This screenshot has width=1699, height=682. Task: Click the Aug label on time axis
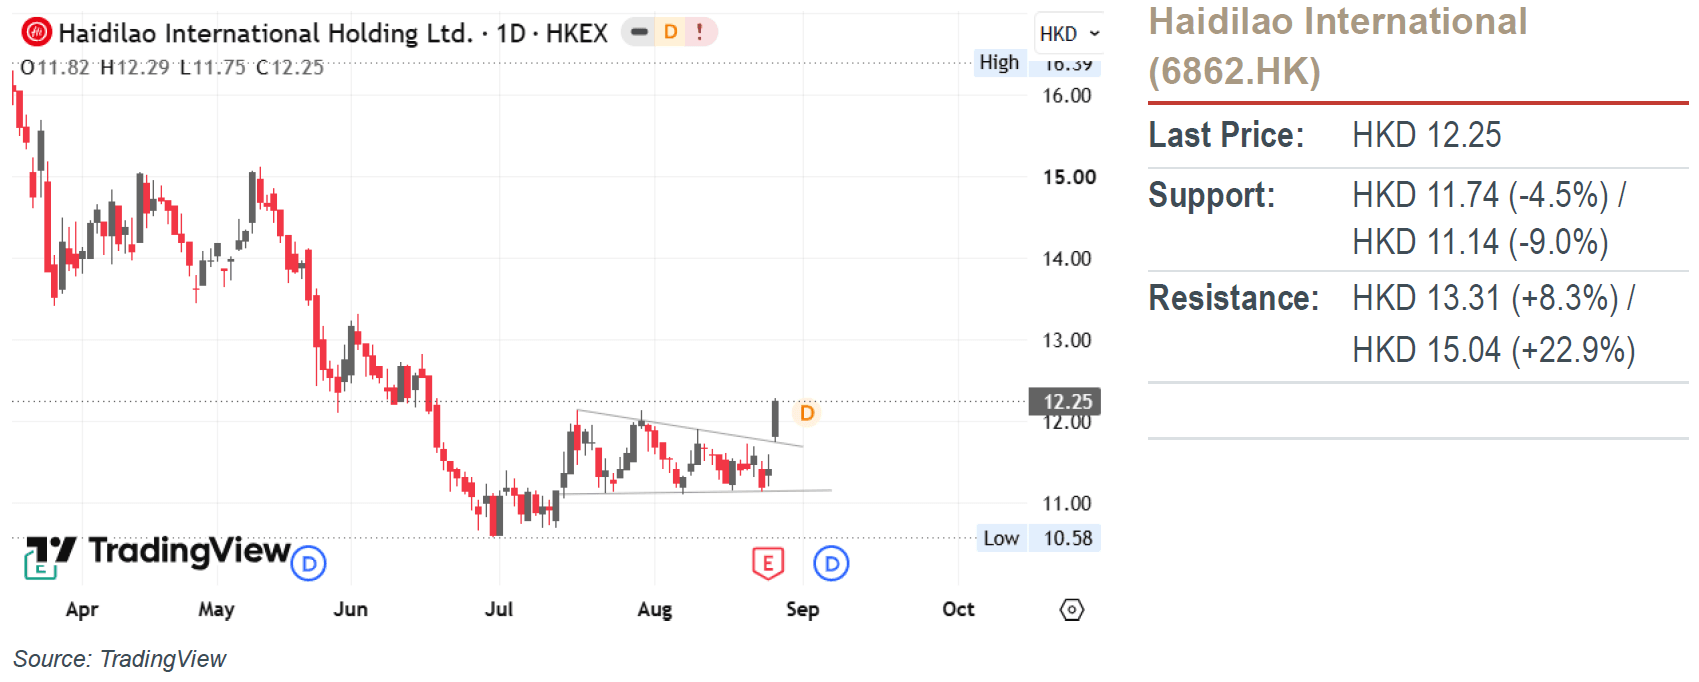pos(655,609)
